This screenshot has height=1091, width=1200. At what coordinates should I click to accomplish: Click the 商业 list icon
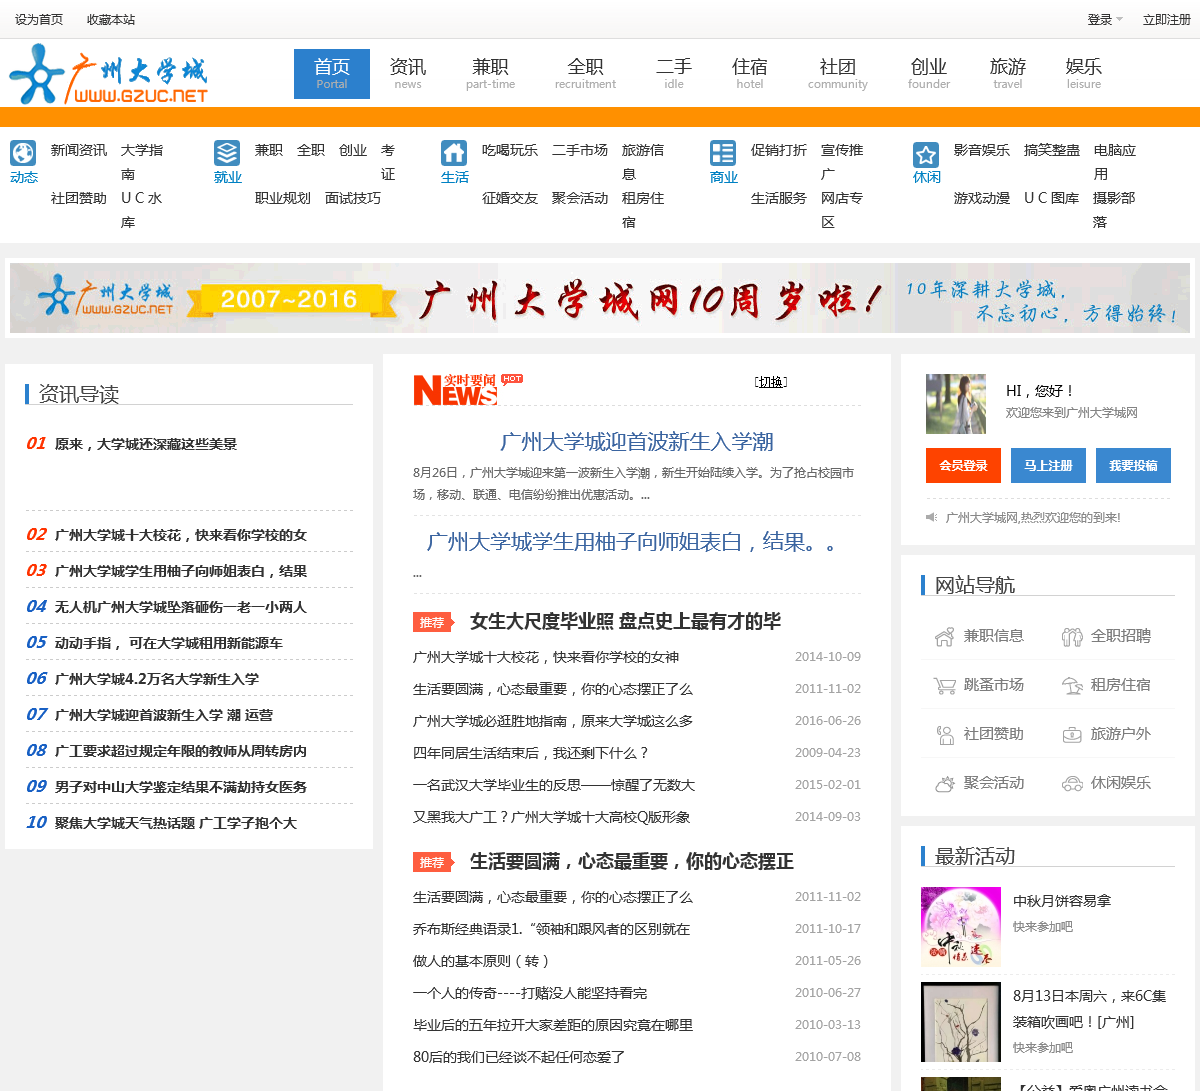coord(723,153)
